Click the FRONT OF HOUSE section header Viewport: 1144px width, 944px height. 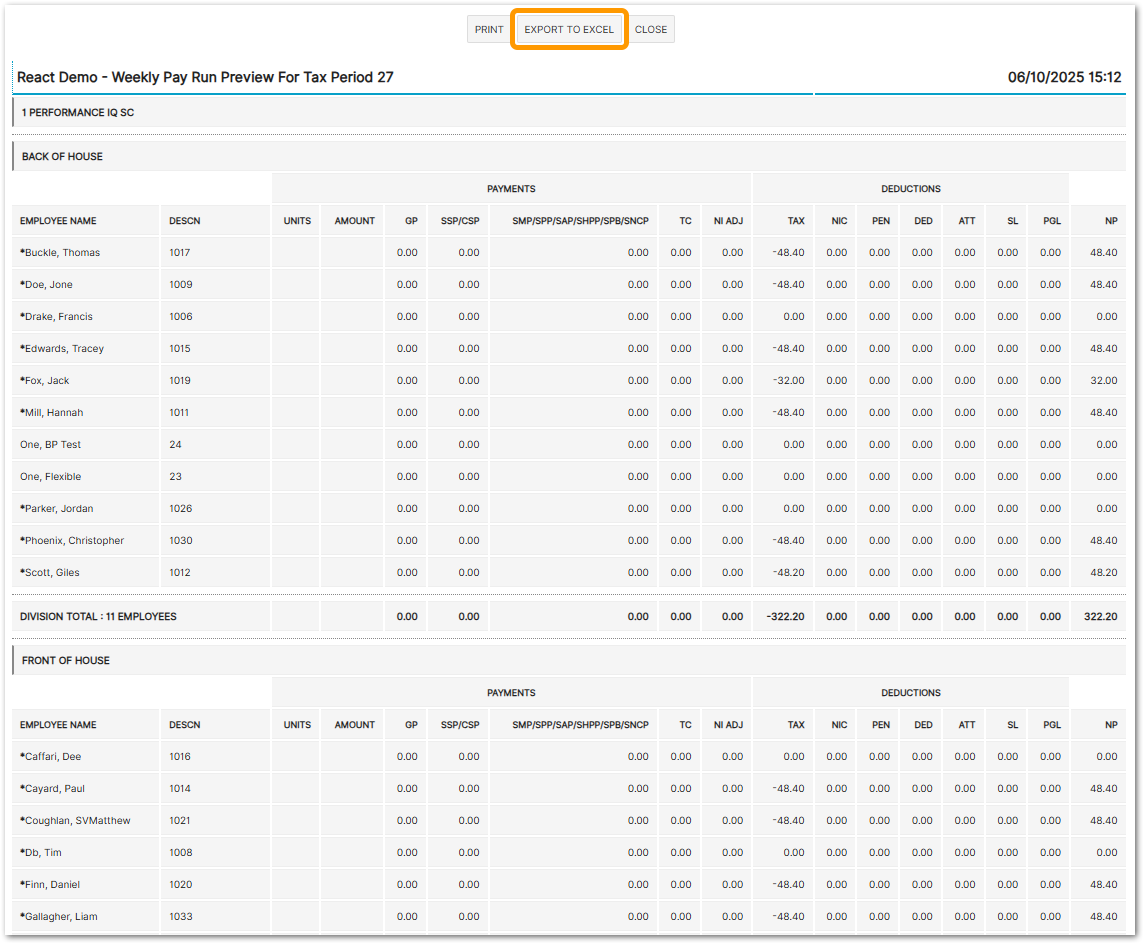coord(66,661)
